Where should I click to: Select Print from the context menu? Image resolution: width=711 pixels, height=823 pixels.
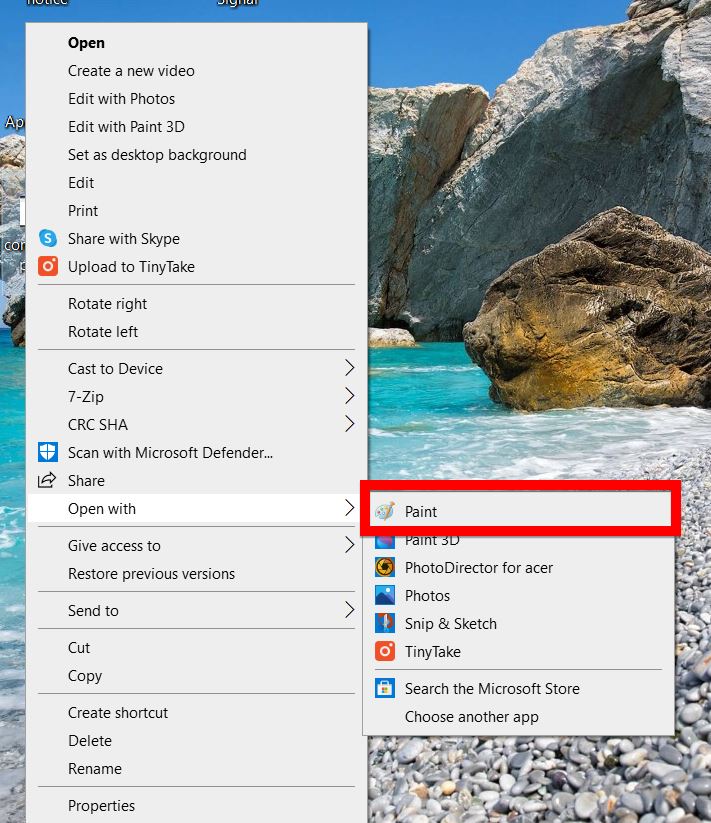(x=197, y=210)
